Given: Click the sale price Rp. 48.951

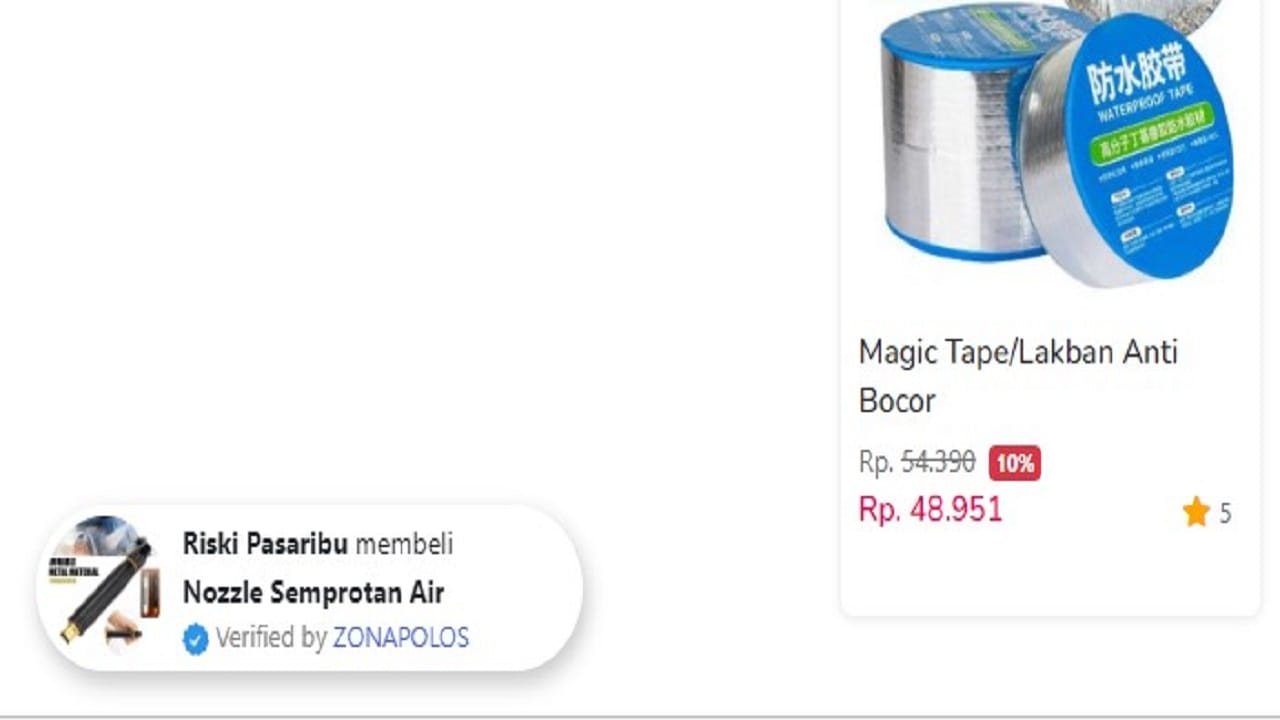Looking at the screenshot, I should (x=930, y=510).
